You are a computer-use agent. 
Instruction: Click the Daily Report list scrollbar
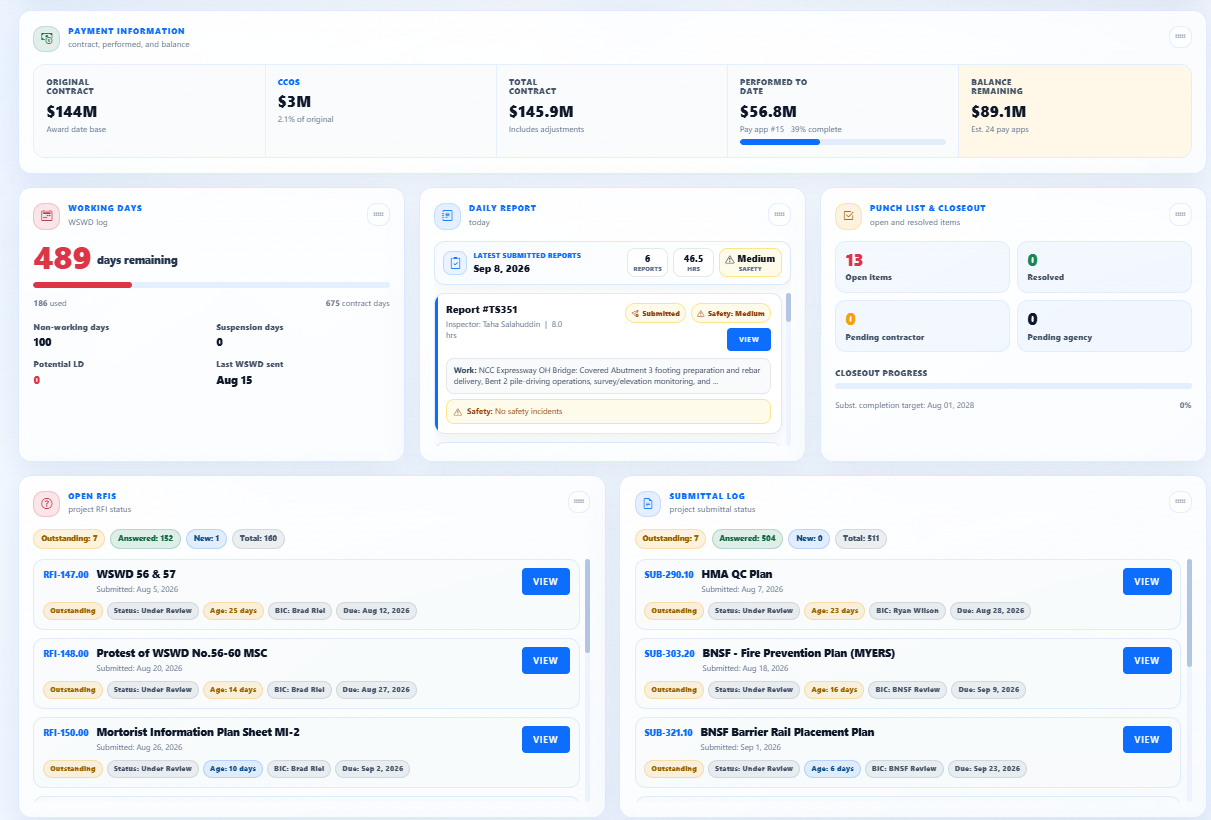coord(788,308)
